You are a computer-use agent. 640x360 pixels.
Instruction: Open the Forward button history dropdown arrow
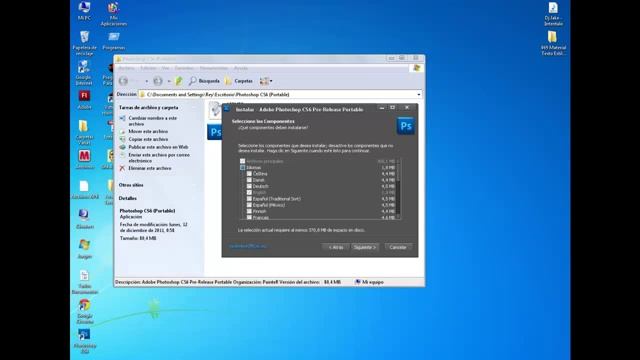(169, 81)
